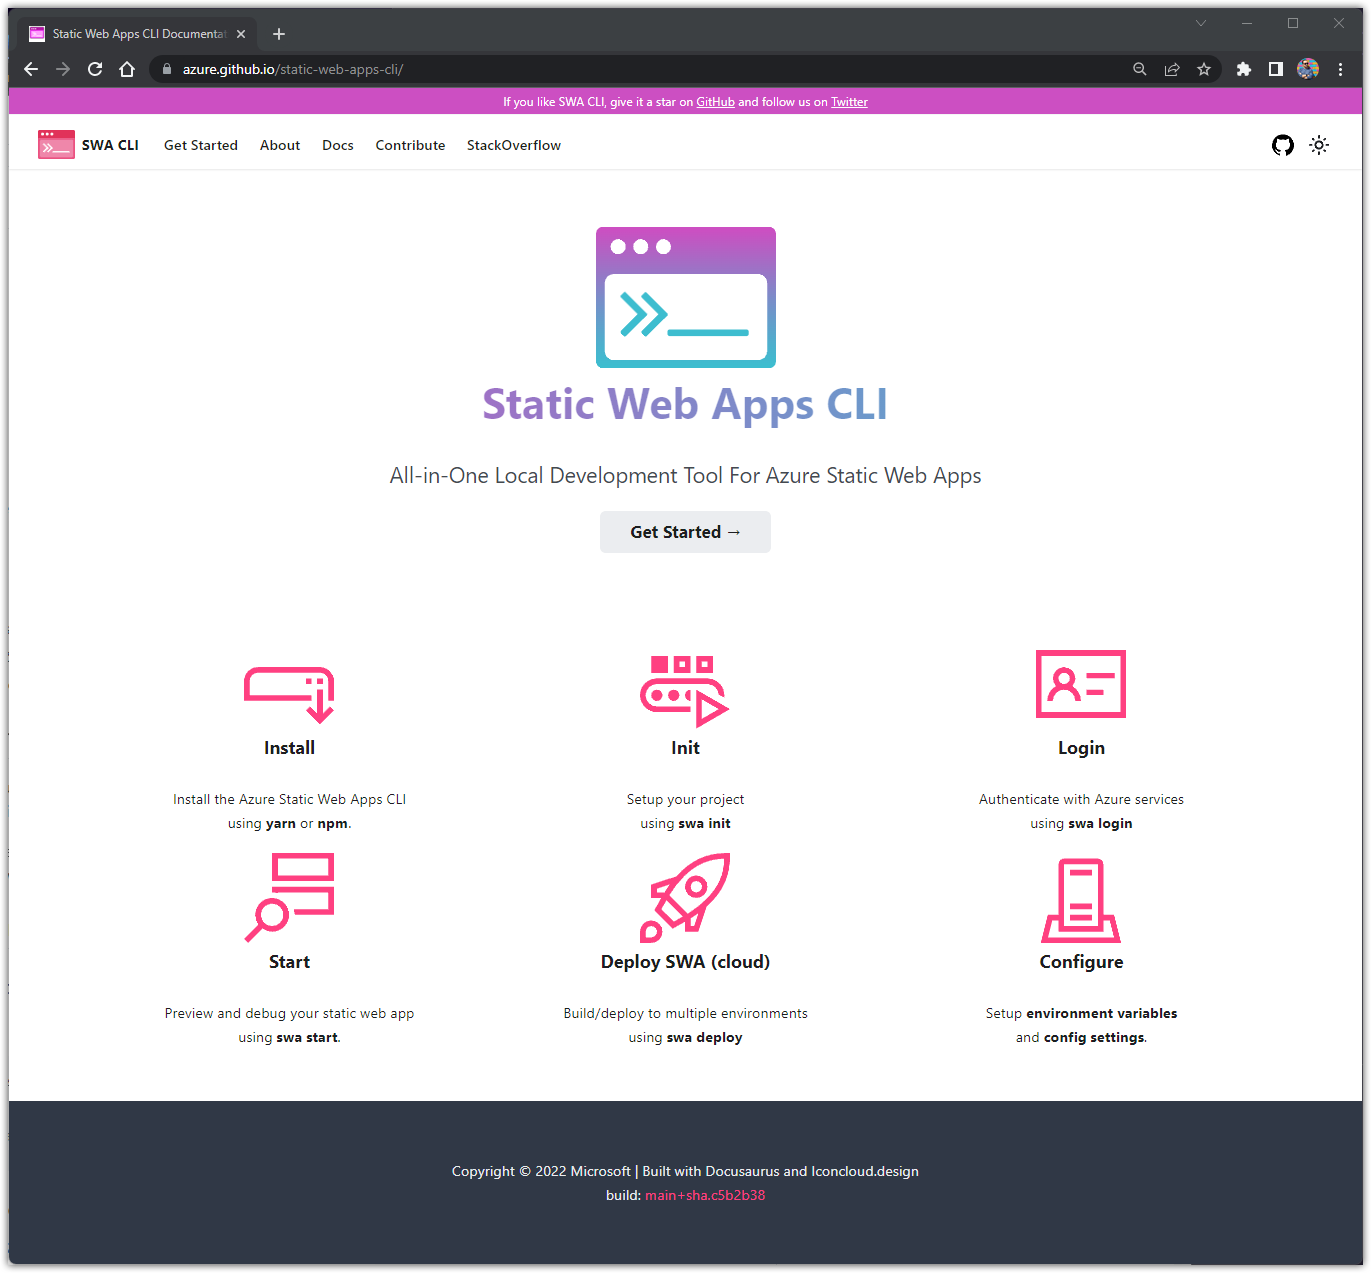Click the Start search-server icon
Image resolution: width=1371 pixels, height=1273 pixels.
click(289, 897)
